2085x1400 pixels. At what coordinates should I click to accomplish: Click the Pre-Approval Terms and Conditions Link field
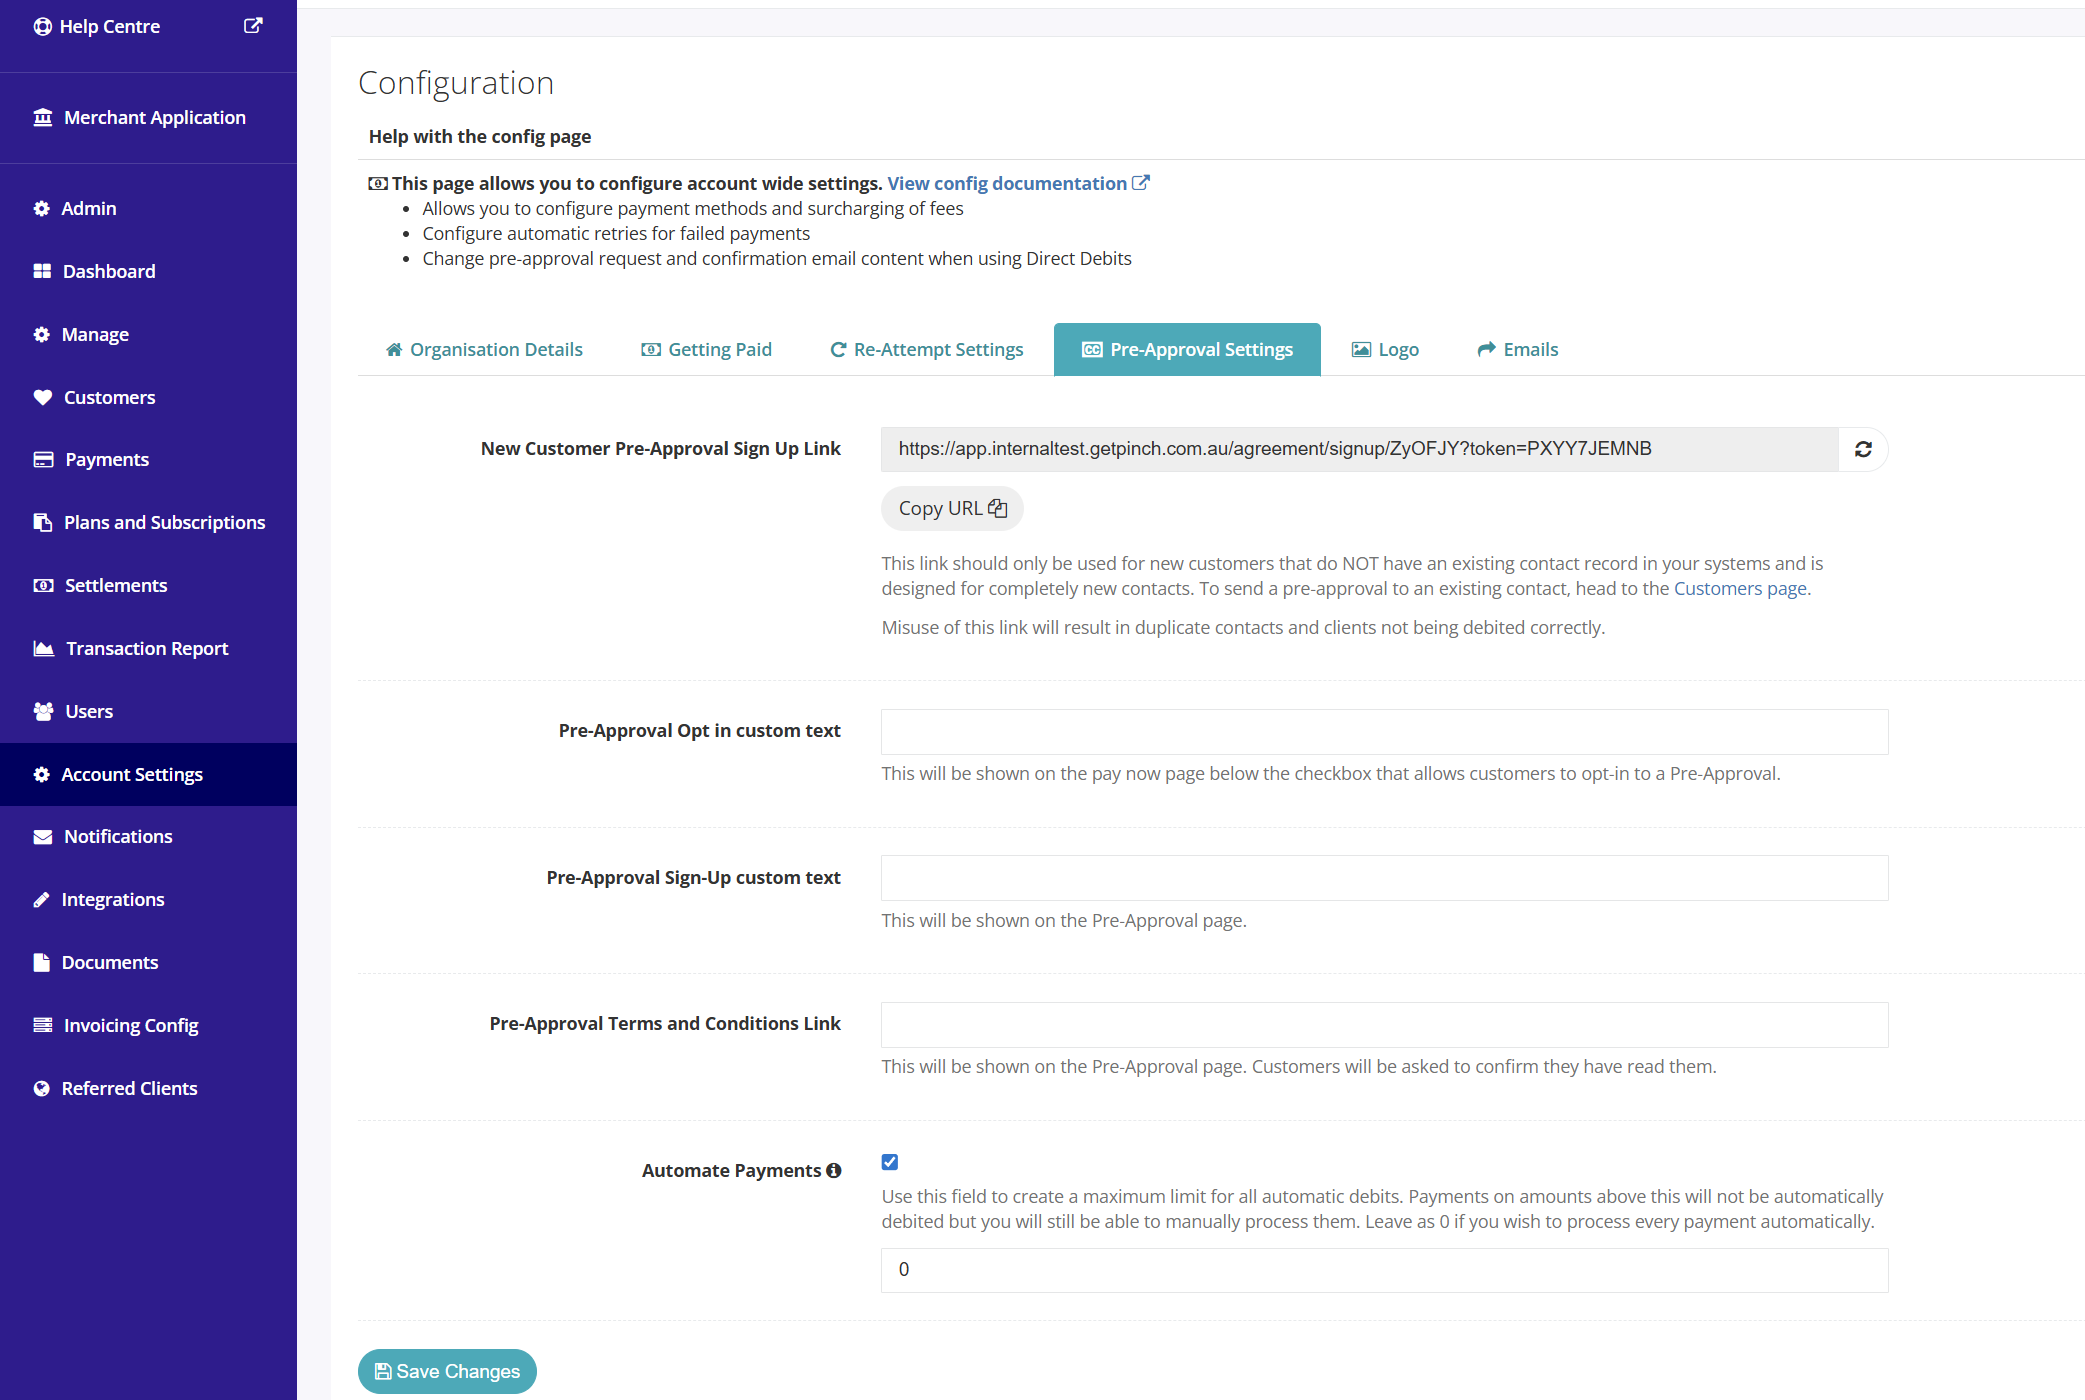click(x=1384, y=1025)
